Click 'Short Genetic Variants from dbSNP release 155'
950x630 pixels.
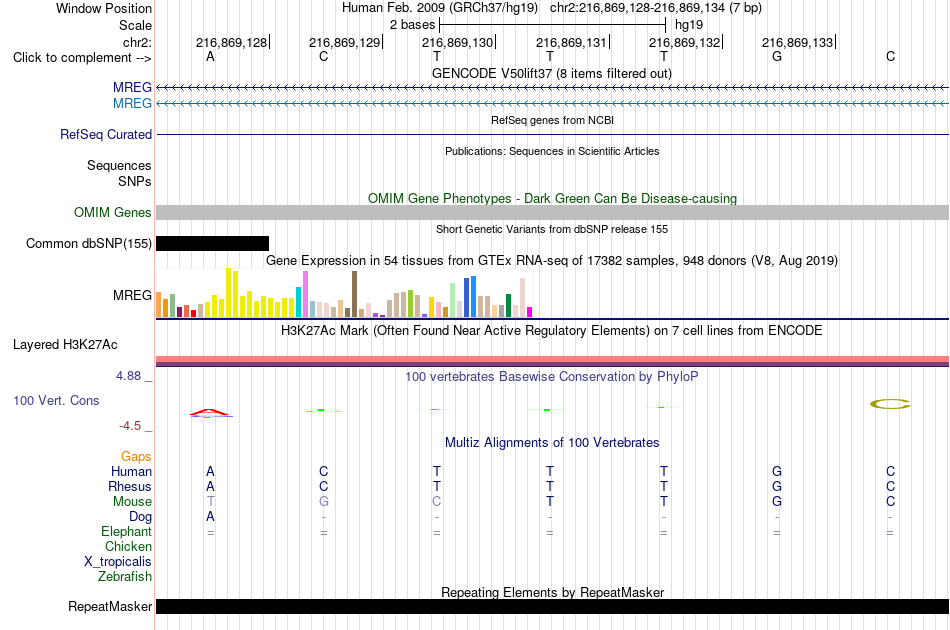pyautogui.click(x=552, y=229)
